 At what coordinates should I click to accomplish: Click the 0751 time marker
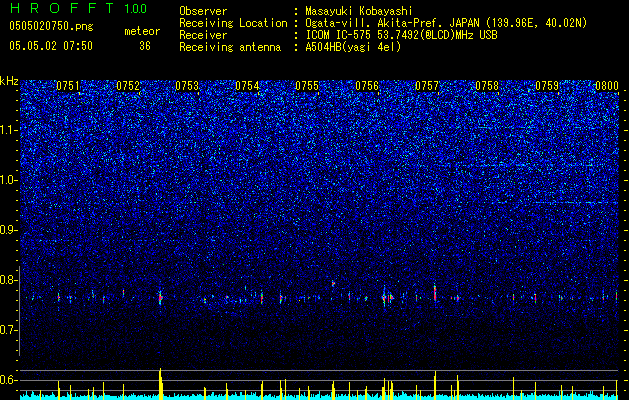point(68,86)
